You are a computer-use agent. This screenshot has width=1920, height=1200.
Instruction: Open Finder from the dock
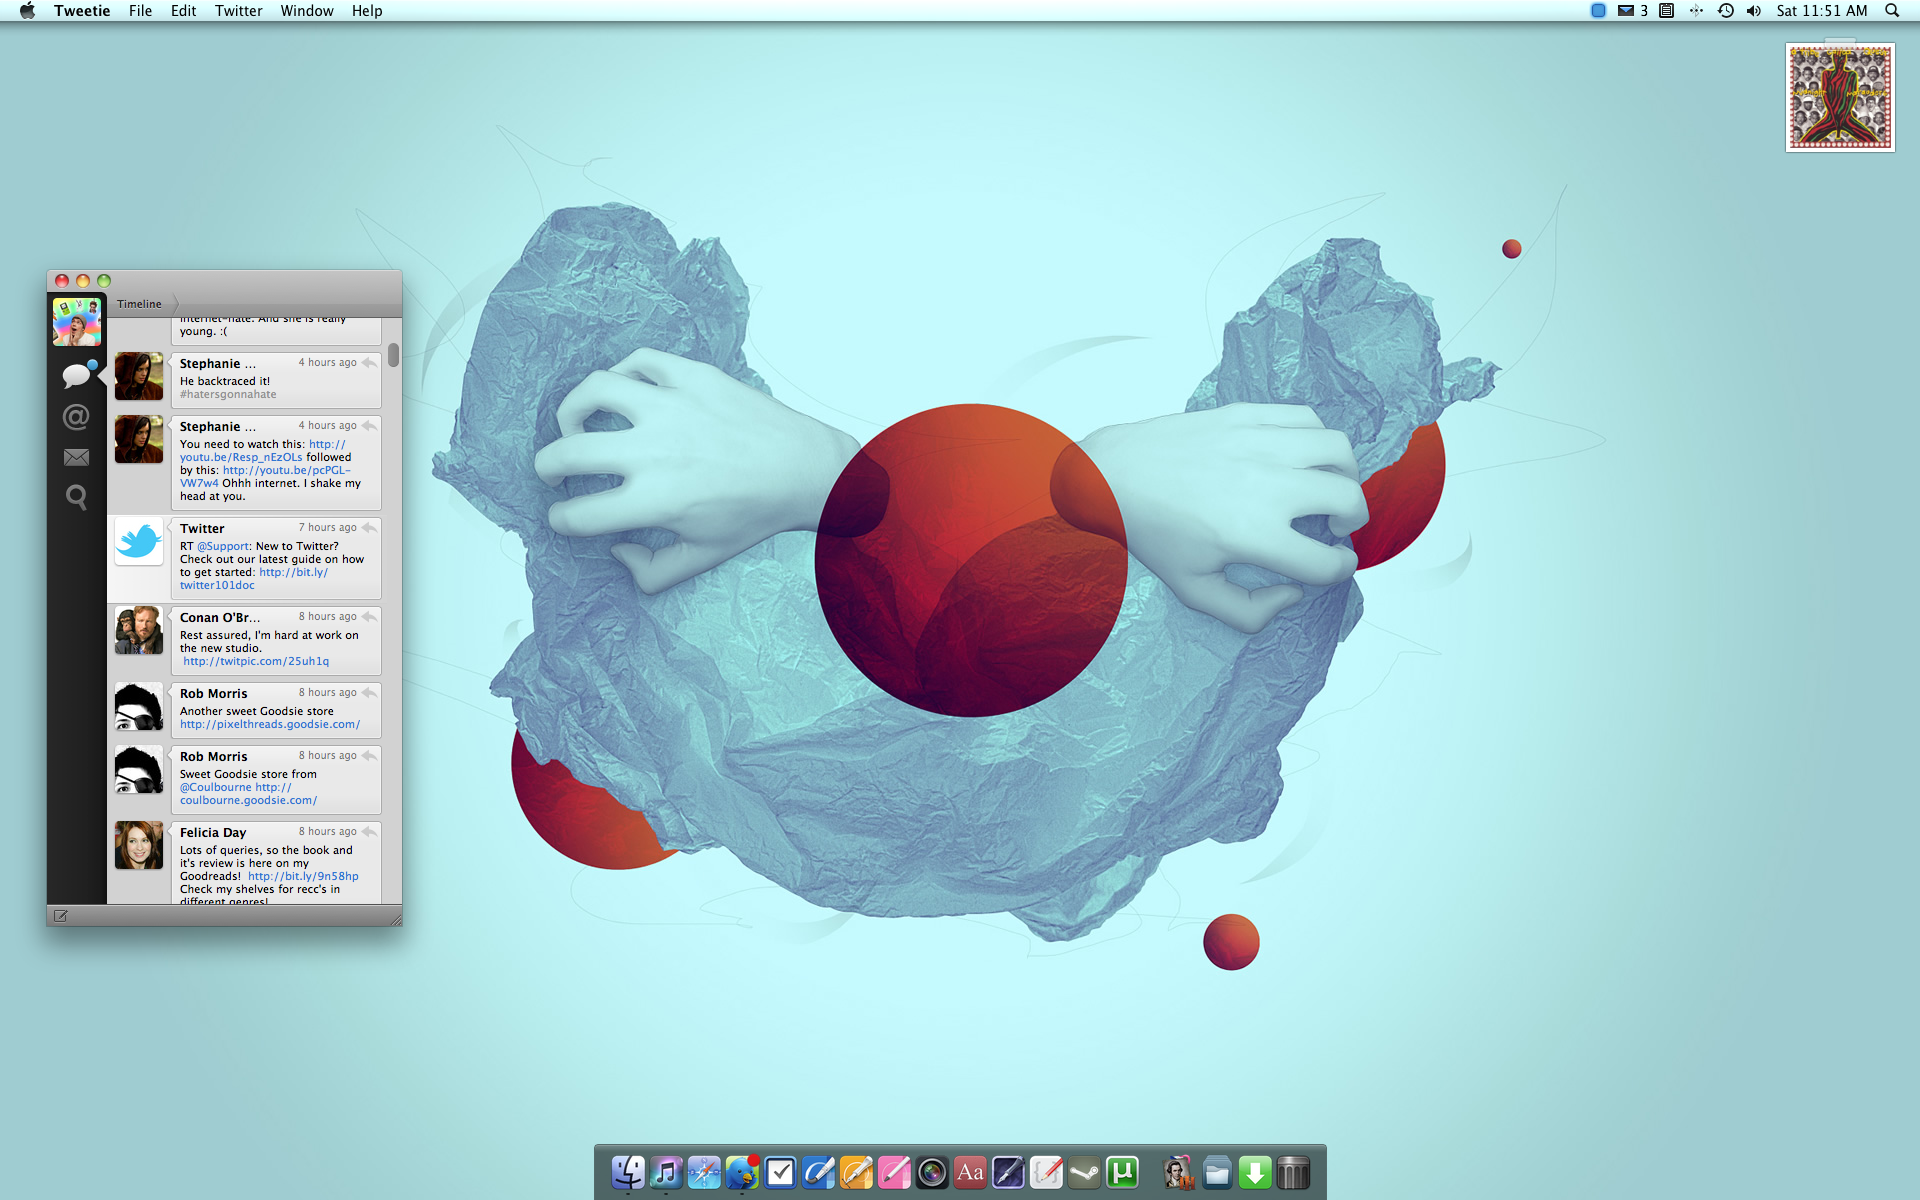click(628, 1172)
